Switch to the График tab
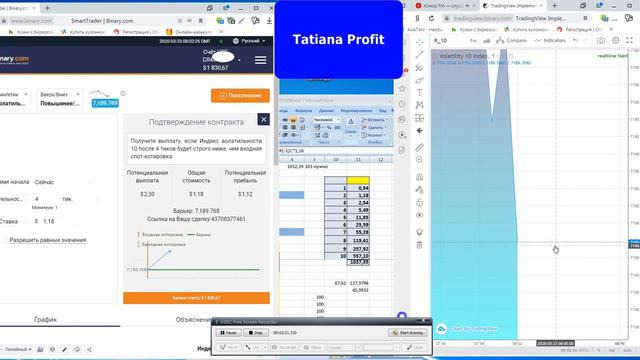 (x=46, y=320)
